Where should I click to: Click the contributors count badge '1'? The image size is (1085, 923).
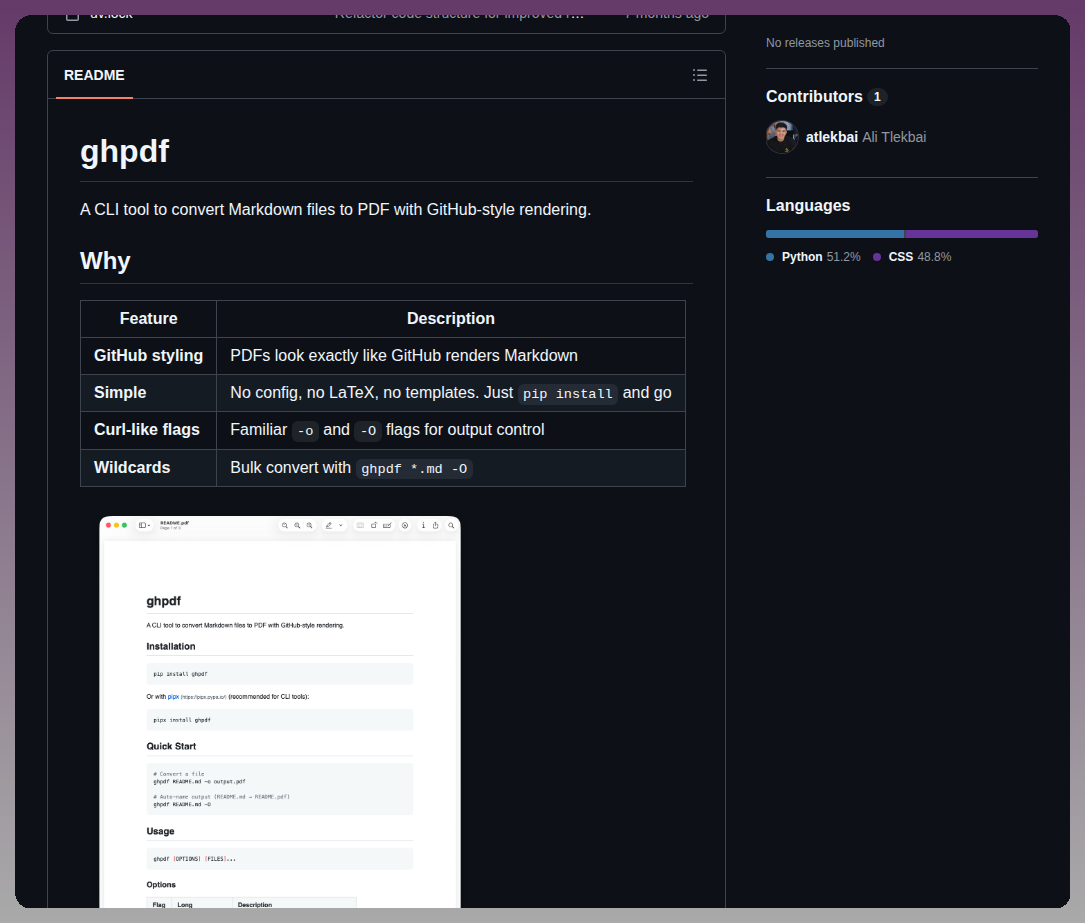[x=877, y=97]
